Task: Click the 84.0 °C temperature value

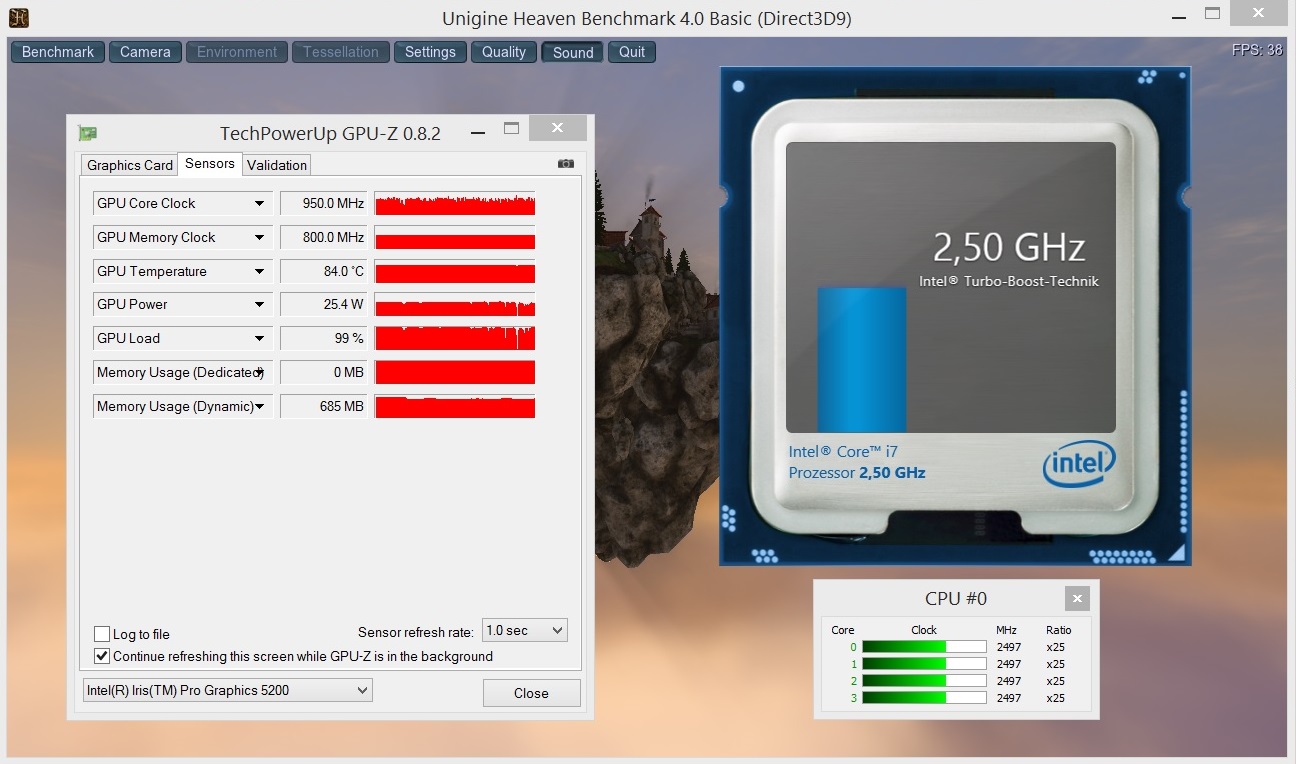Action: 323,271
